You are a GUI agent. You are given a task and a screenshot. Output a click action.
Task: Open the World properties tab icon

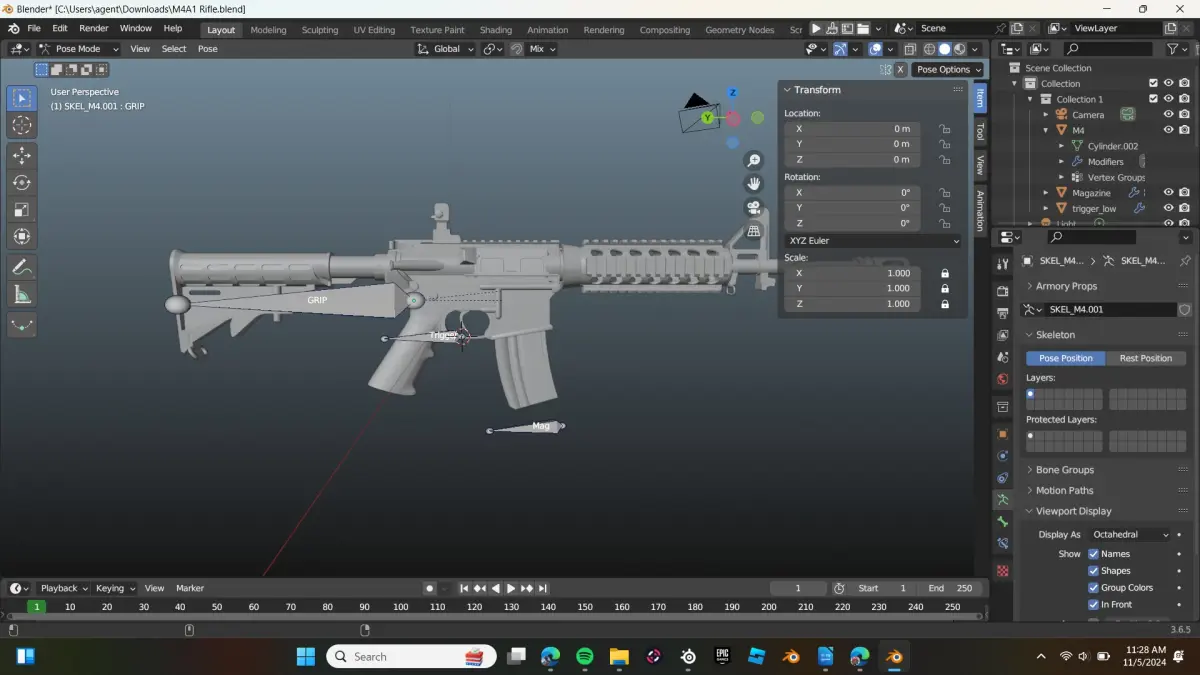[x=1003, y=379]
